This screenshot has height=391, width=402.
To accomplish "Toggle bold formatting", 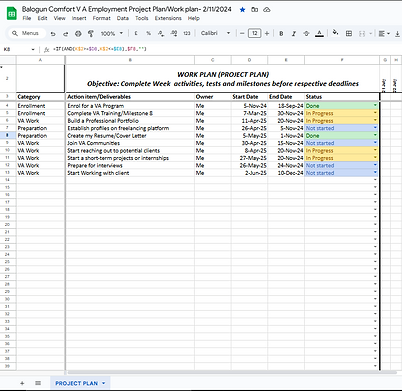I will point(281,33).
